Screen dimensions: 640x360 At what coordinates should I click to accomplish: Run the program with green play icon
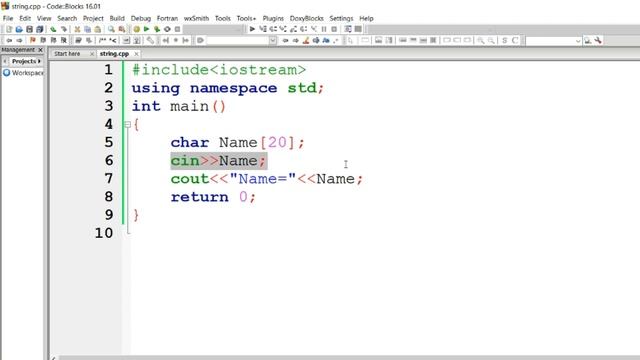pyautogui.click(x=147, y=29)
